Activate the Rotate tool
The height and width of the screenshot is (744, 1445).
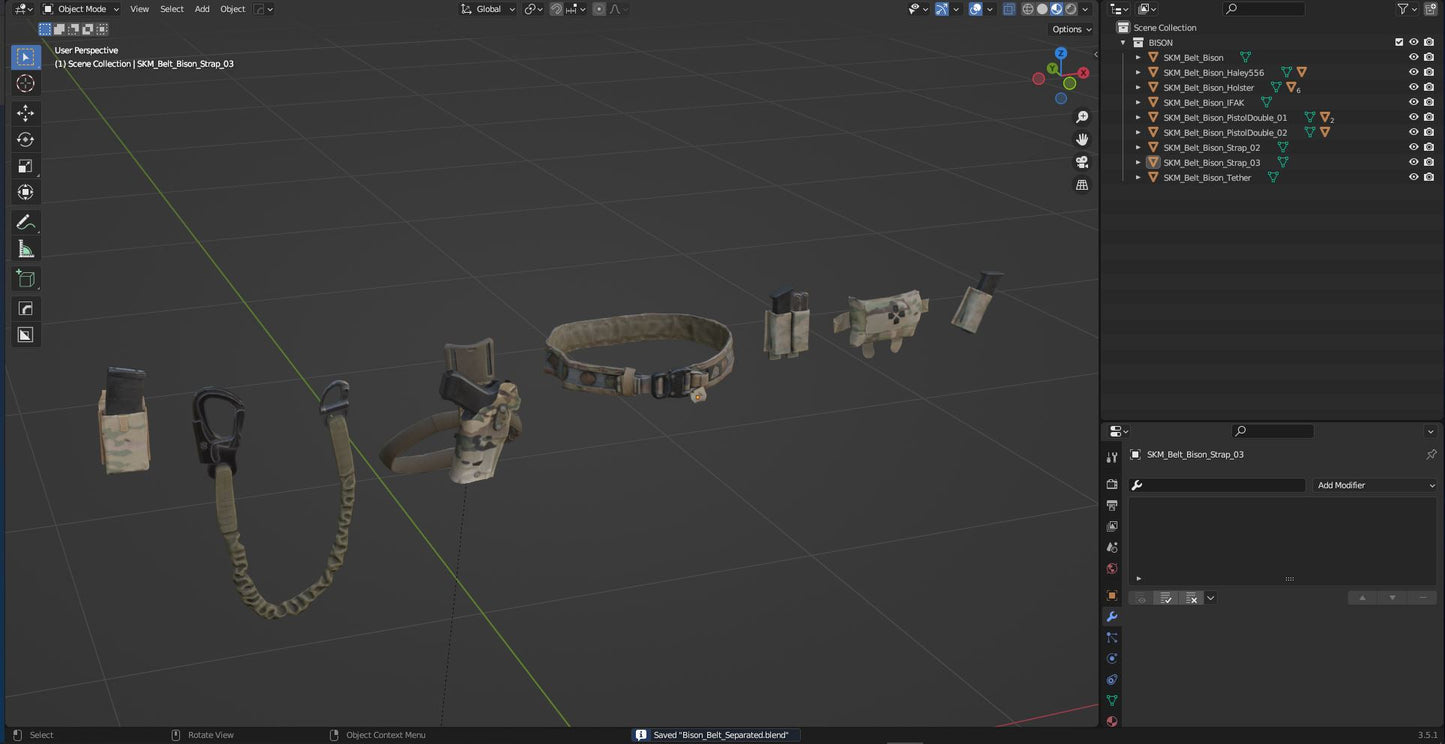[25, 139]
